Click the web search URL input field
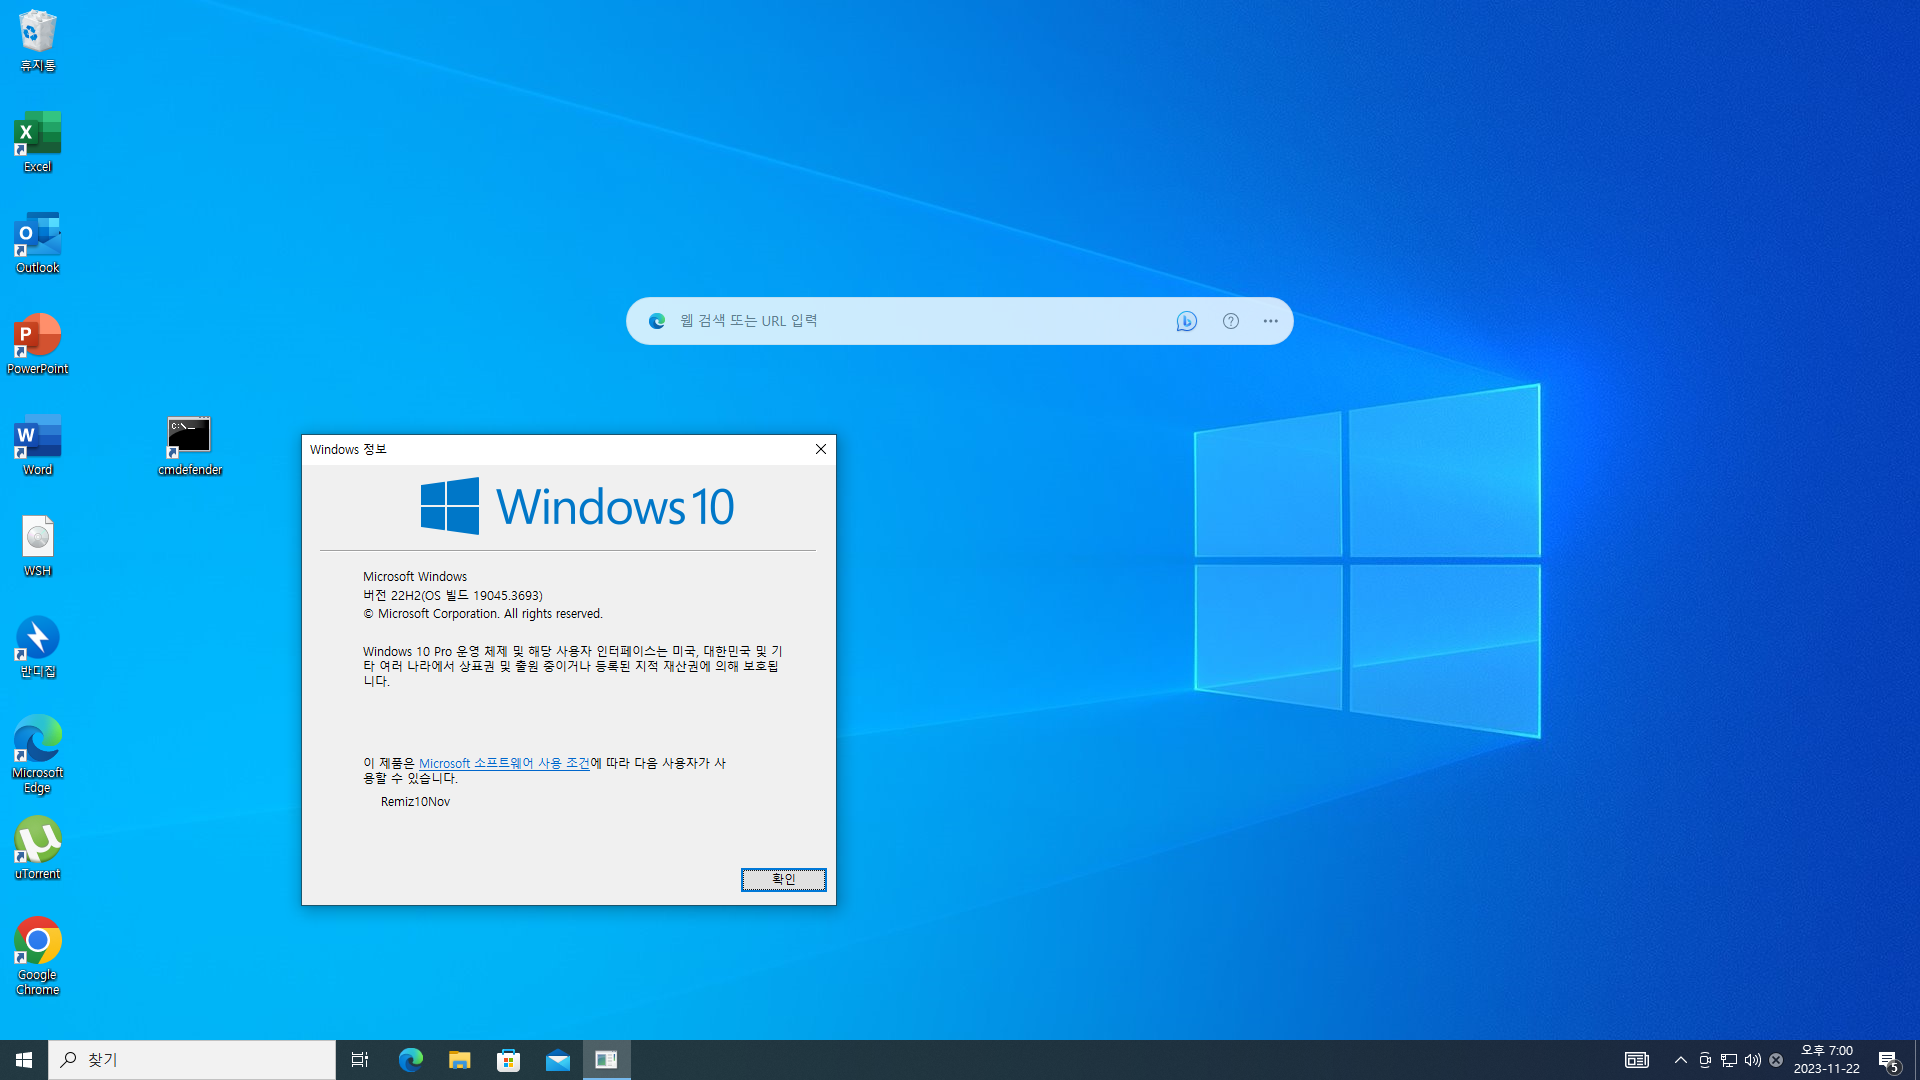This screenshot has height=1080, width=1920. [x=920, y=321]
